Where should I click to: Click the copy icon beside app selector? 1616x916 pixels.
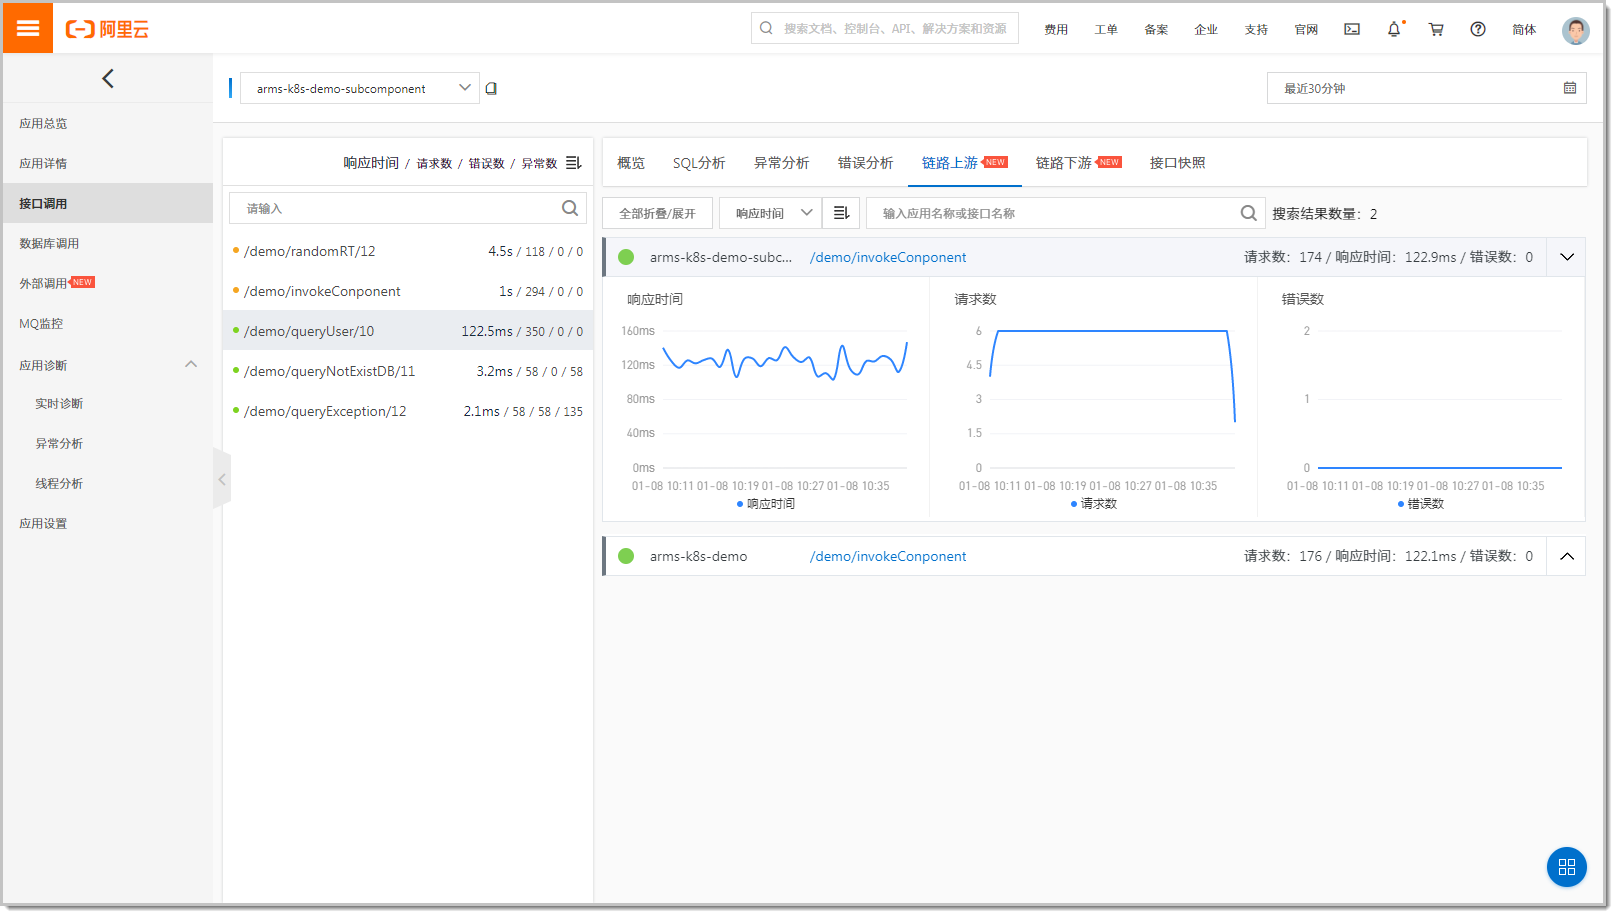coord(491,88)
